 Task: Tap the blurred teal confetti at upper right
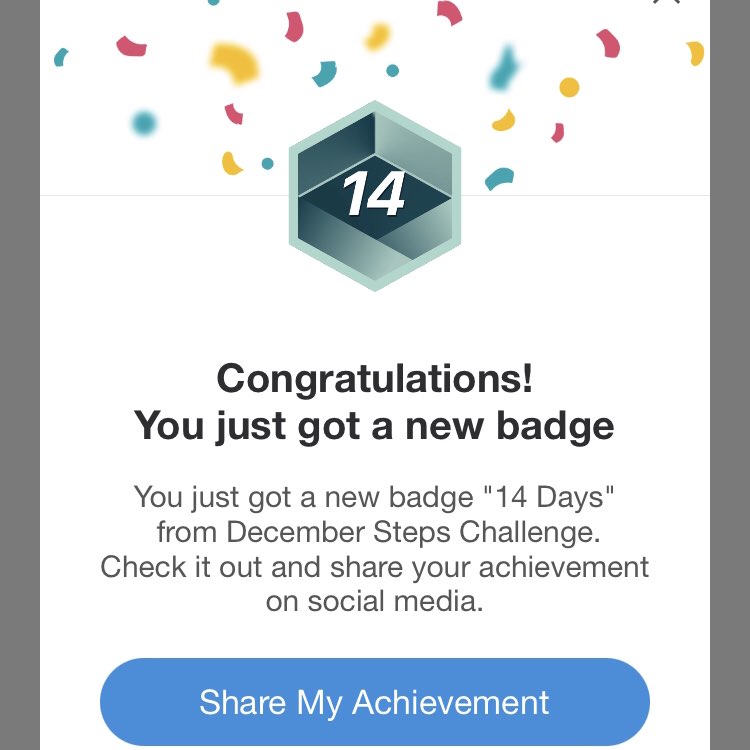(505, 68)
